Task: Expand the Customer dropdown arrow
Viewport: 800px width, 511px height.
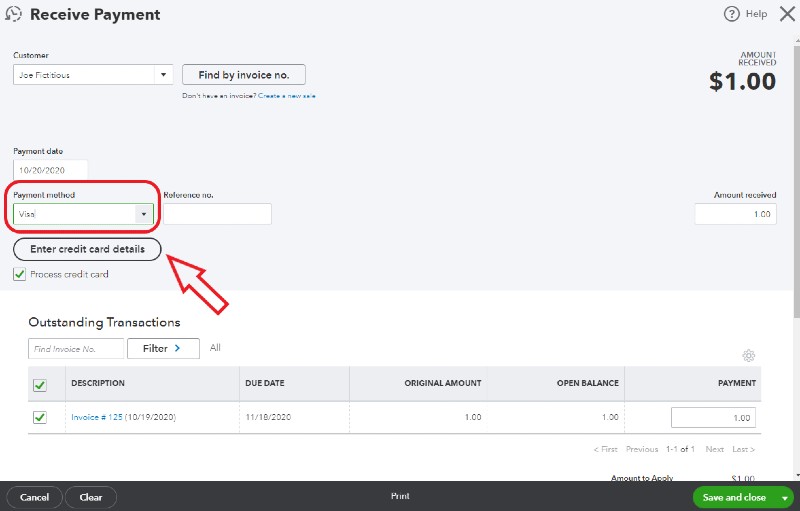Action: tap(163, 74)
